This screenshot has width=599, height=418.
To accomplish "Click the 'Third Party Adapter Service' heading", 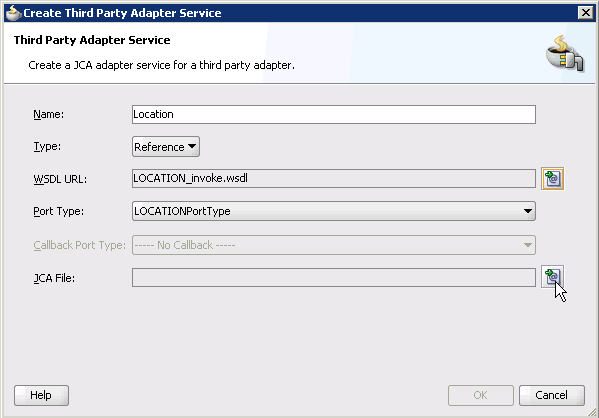I will pos(92,40).
